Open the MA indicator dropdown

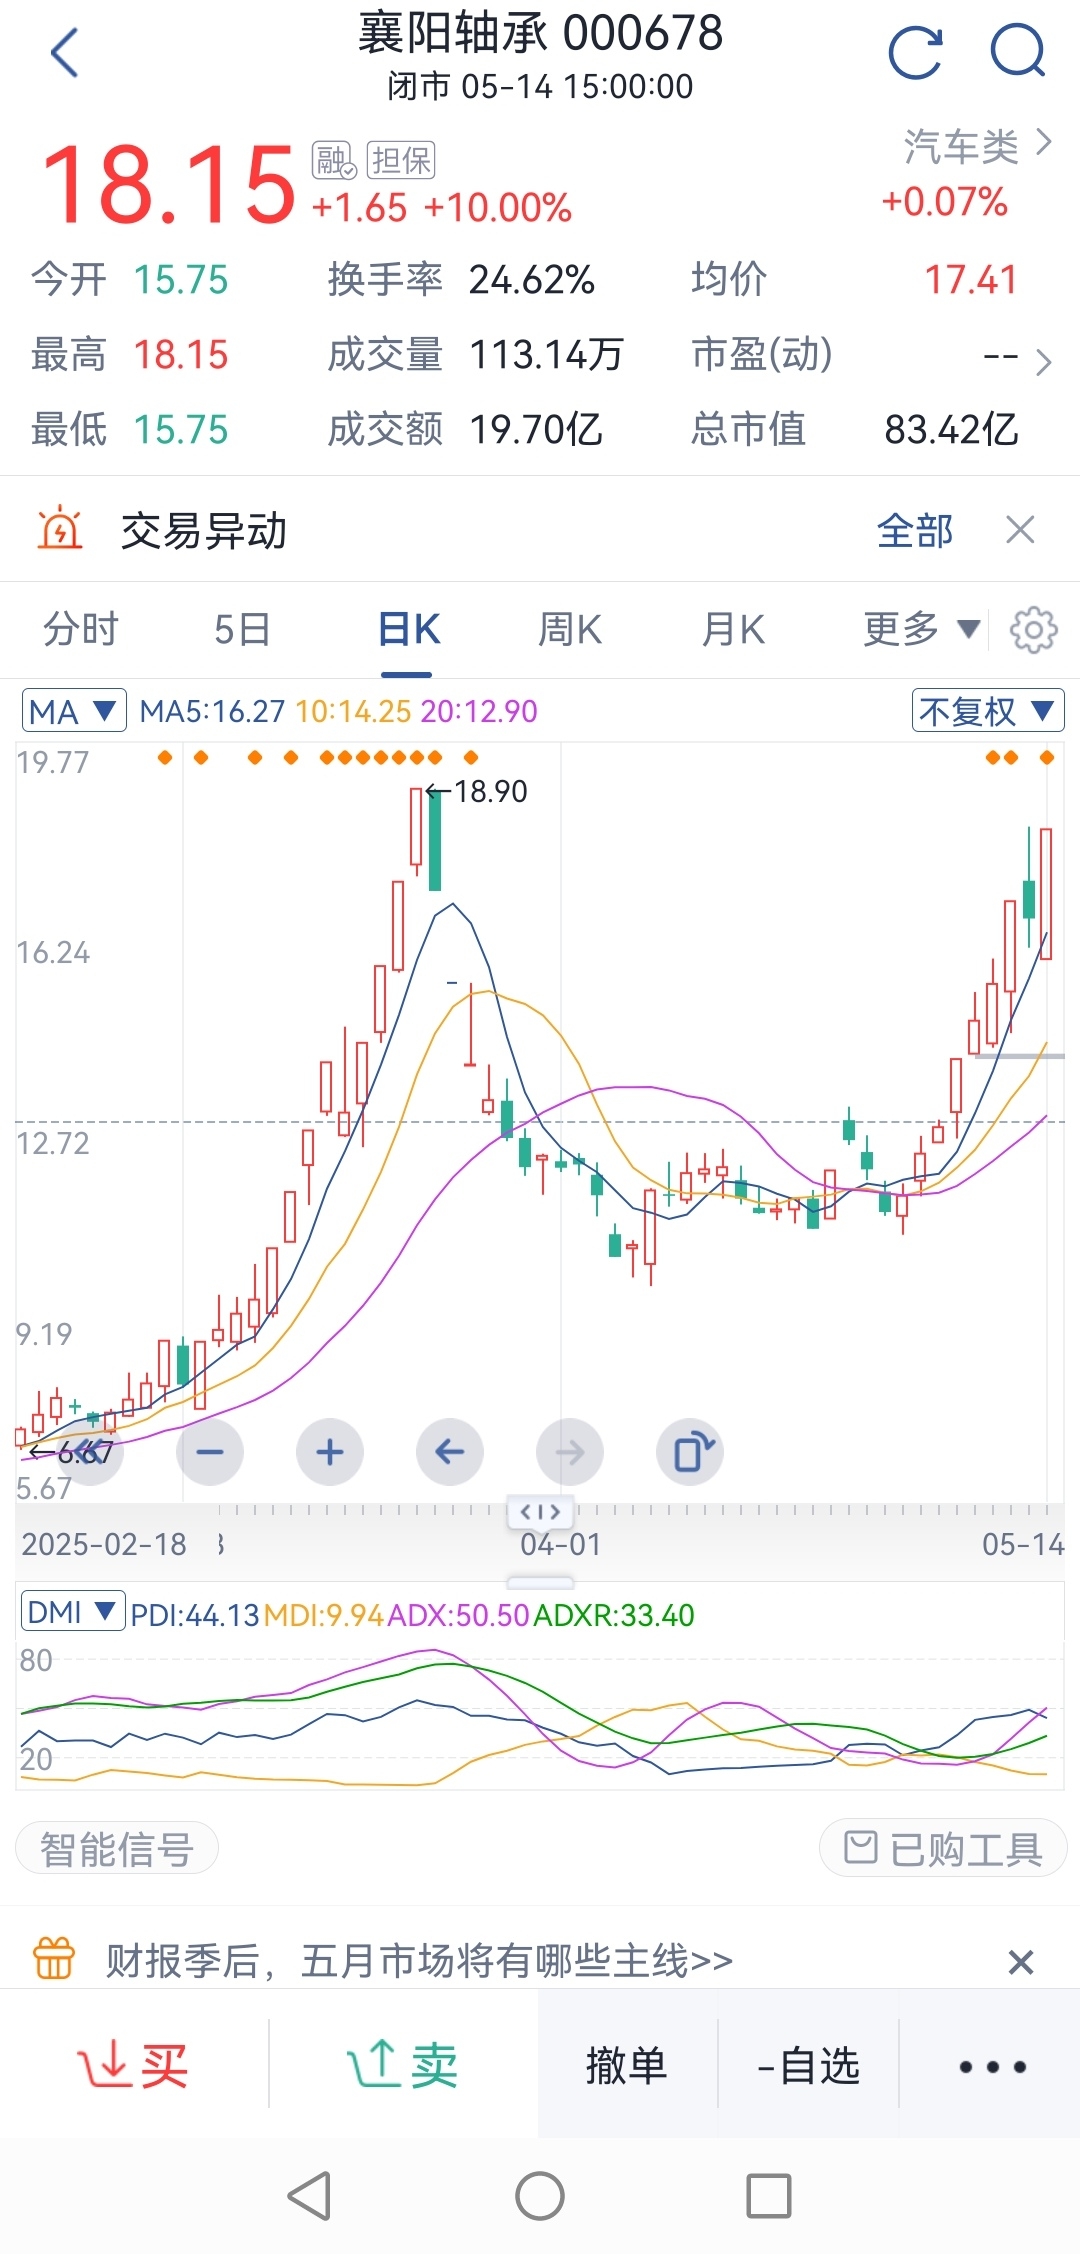74,711
